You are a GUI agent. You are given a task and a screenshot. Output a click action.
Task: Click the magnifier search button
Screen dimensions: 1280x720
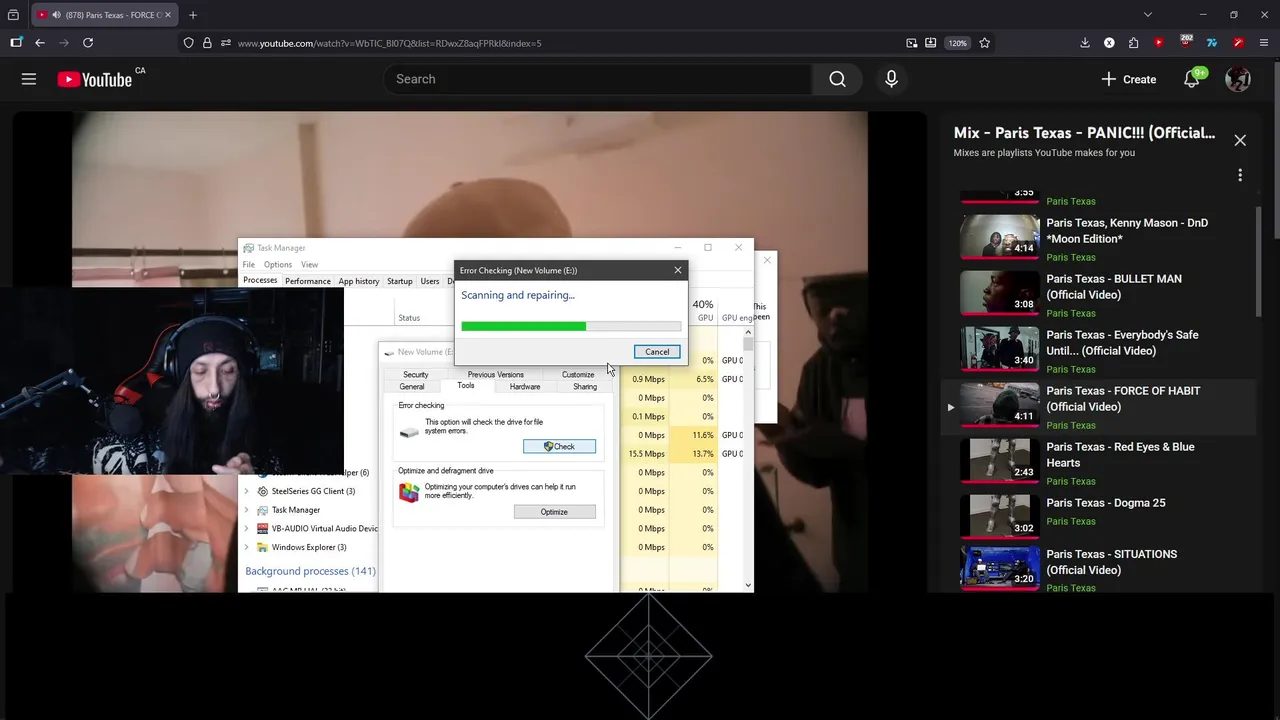point(838,79)
